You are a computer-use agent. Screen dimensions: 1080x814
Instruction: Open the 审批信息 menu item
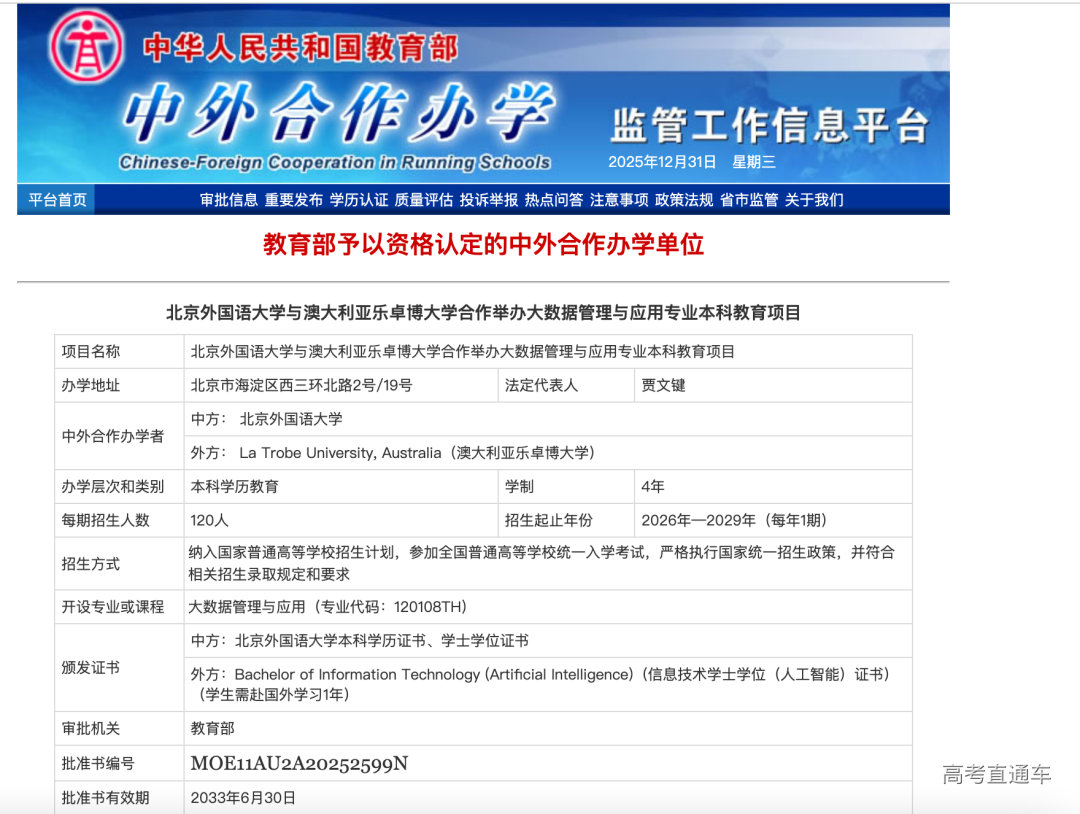point(229,200)
